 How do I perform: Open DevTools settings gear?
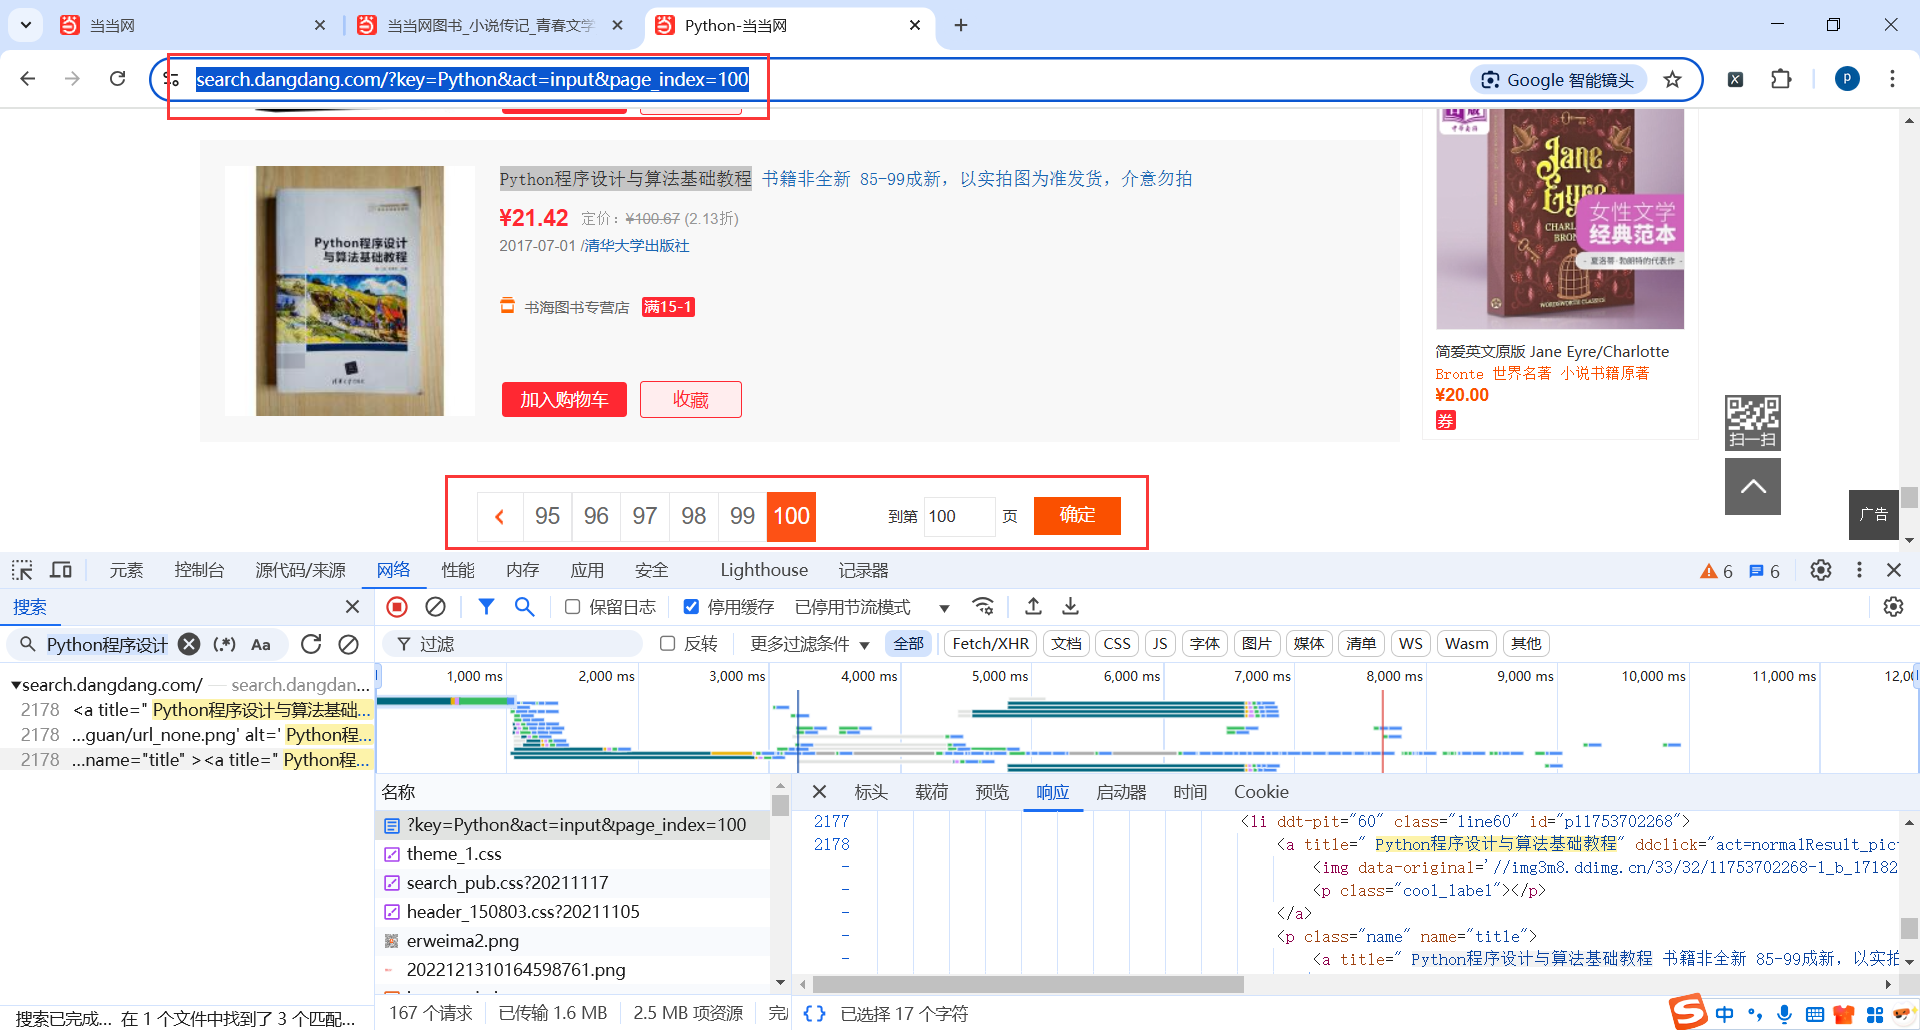pyautogui.click(x=1821, y=570)
